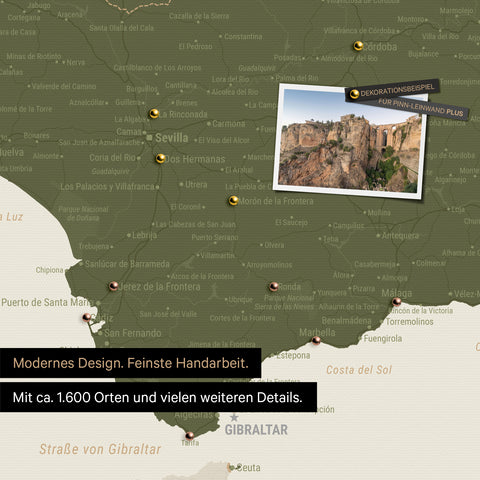Click the Dekorationsbeispiel label strip
The width and height of the screenshot is (480, 480).
coord(392,90)
